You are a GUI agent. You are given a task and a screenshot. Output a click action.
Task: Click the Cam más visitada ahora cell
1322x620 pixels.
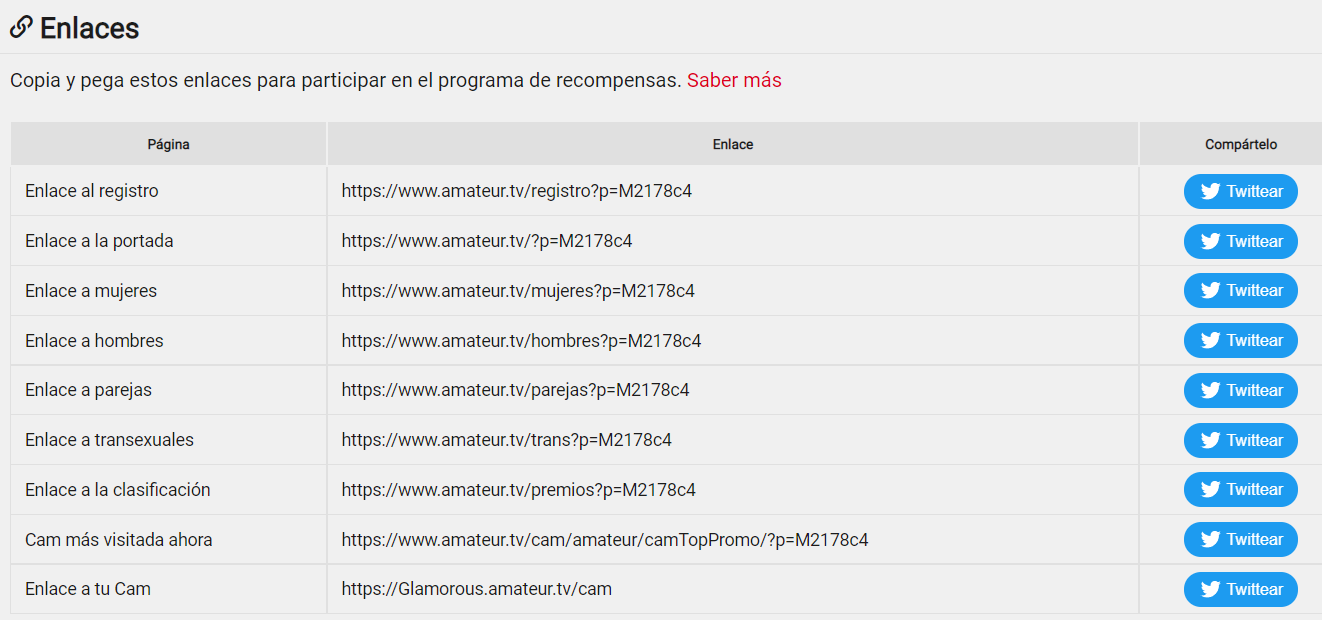coord(168,540)
